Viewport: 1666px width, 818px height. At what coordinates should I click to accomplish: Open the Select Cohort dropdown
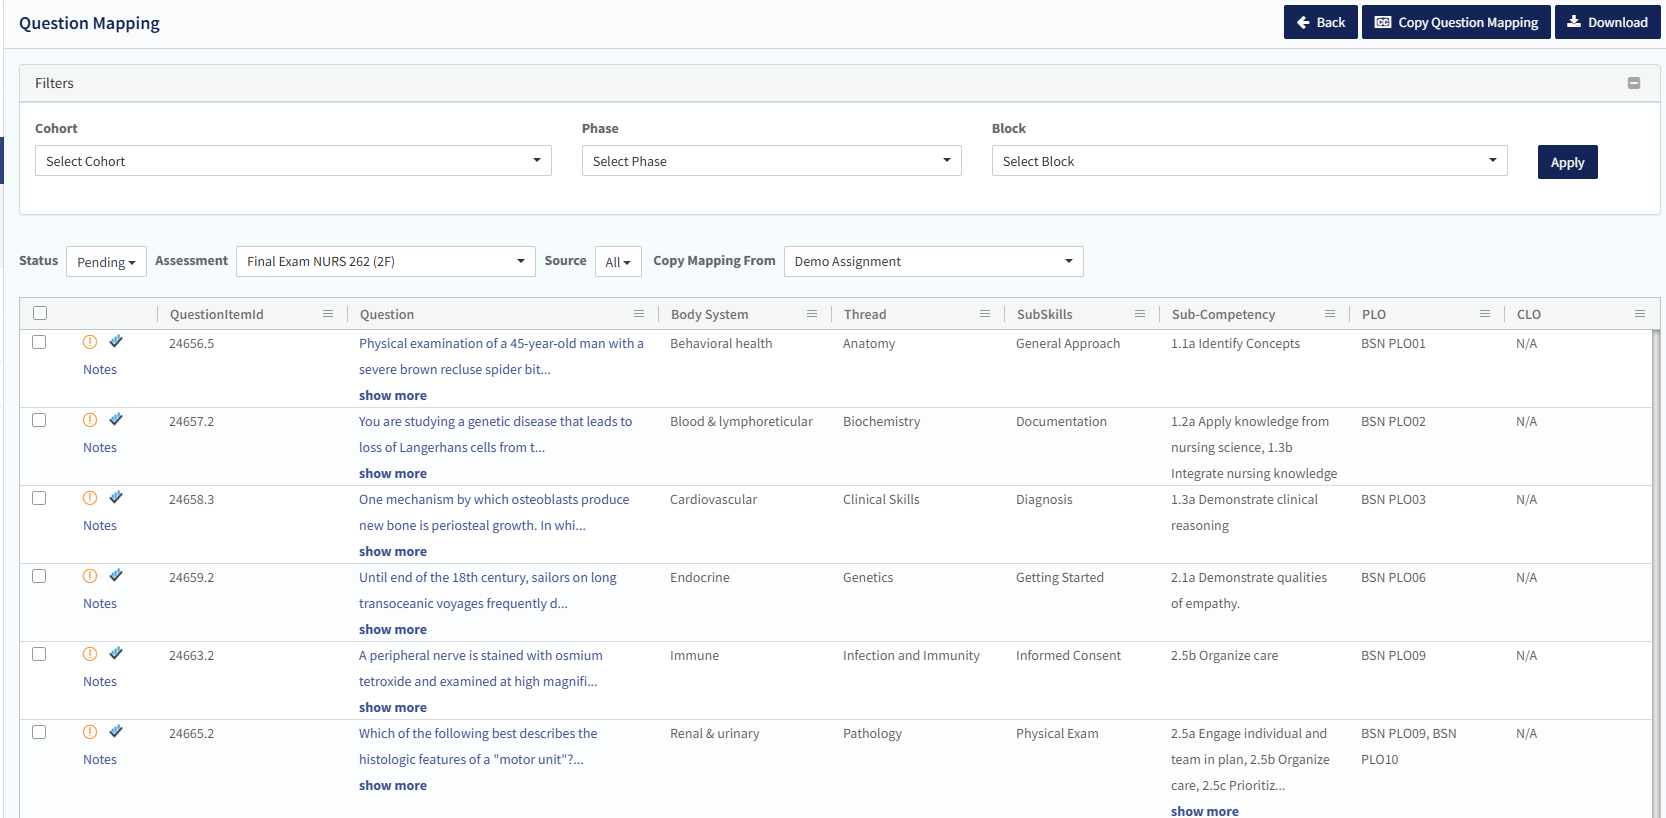[293, 161]
